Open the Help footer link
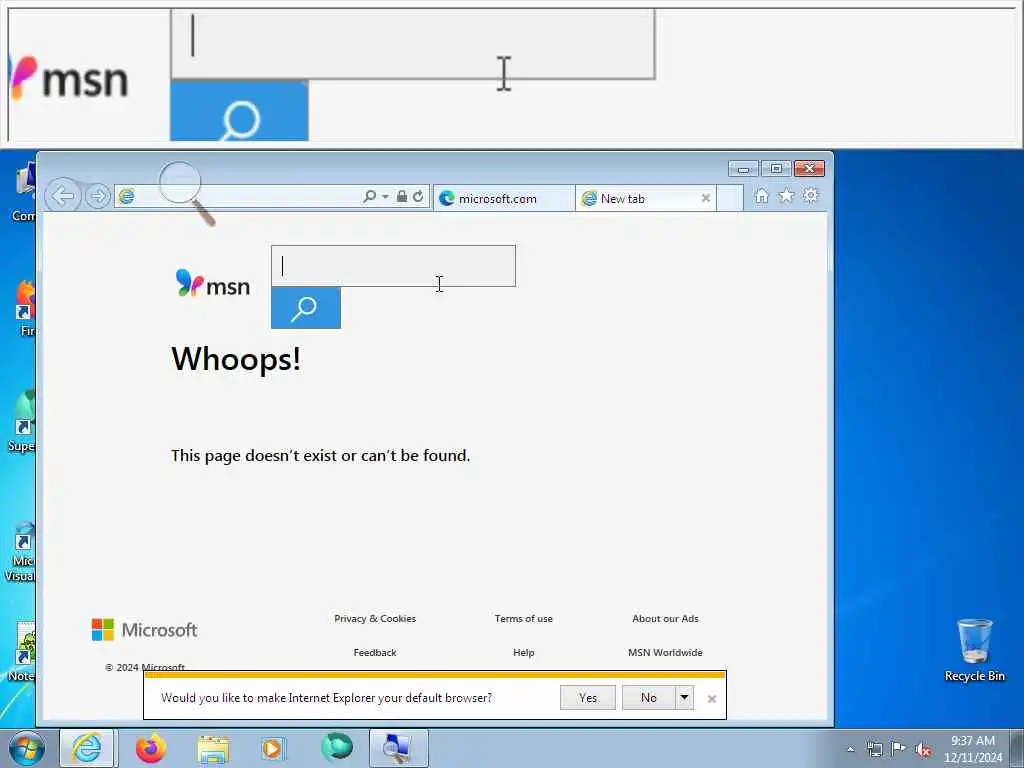1024x768 pixels. pos(524,652)
